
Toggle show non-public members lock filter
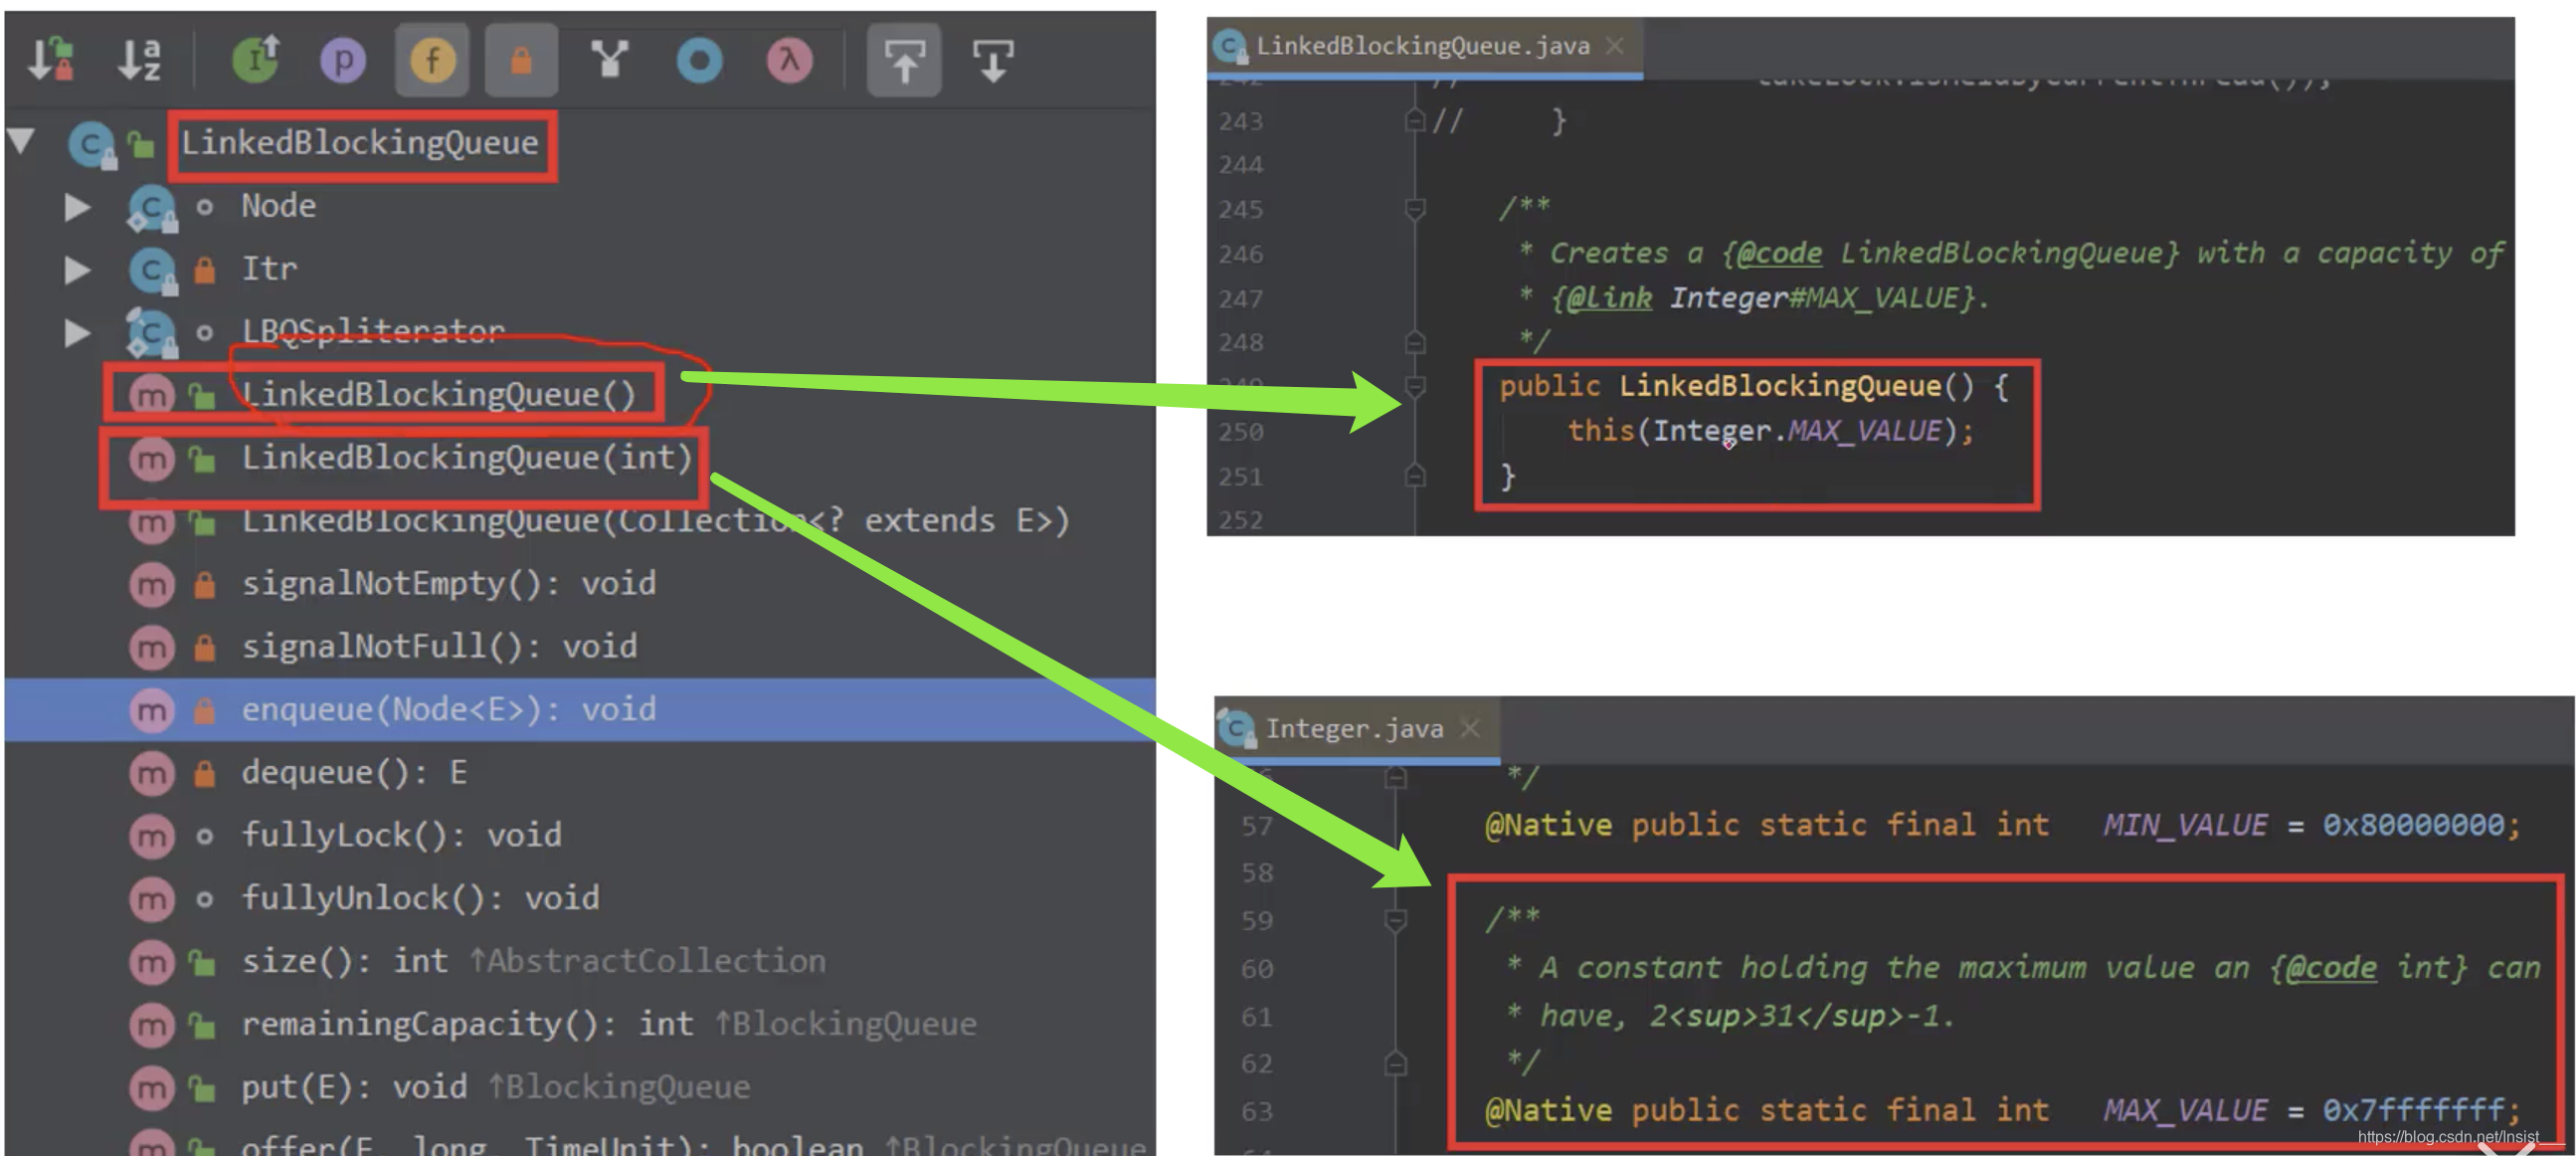pyautogui.click(x=521, y=60)
